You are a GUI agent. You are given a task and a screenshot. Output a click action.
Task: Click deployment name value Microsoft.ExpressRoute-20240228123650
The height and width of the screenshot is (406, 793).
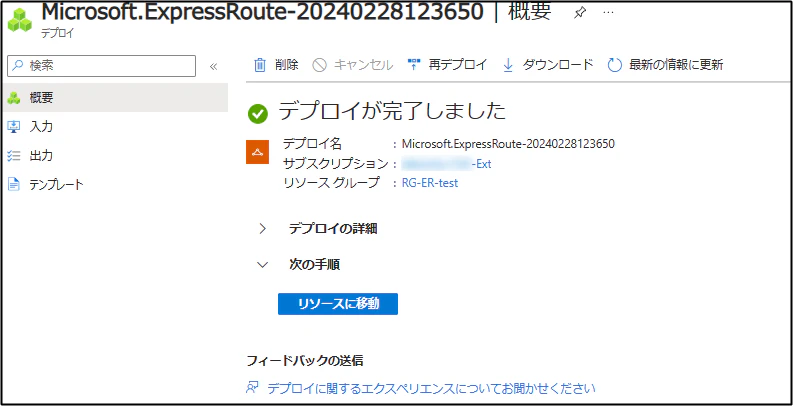tap(508, 144)
